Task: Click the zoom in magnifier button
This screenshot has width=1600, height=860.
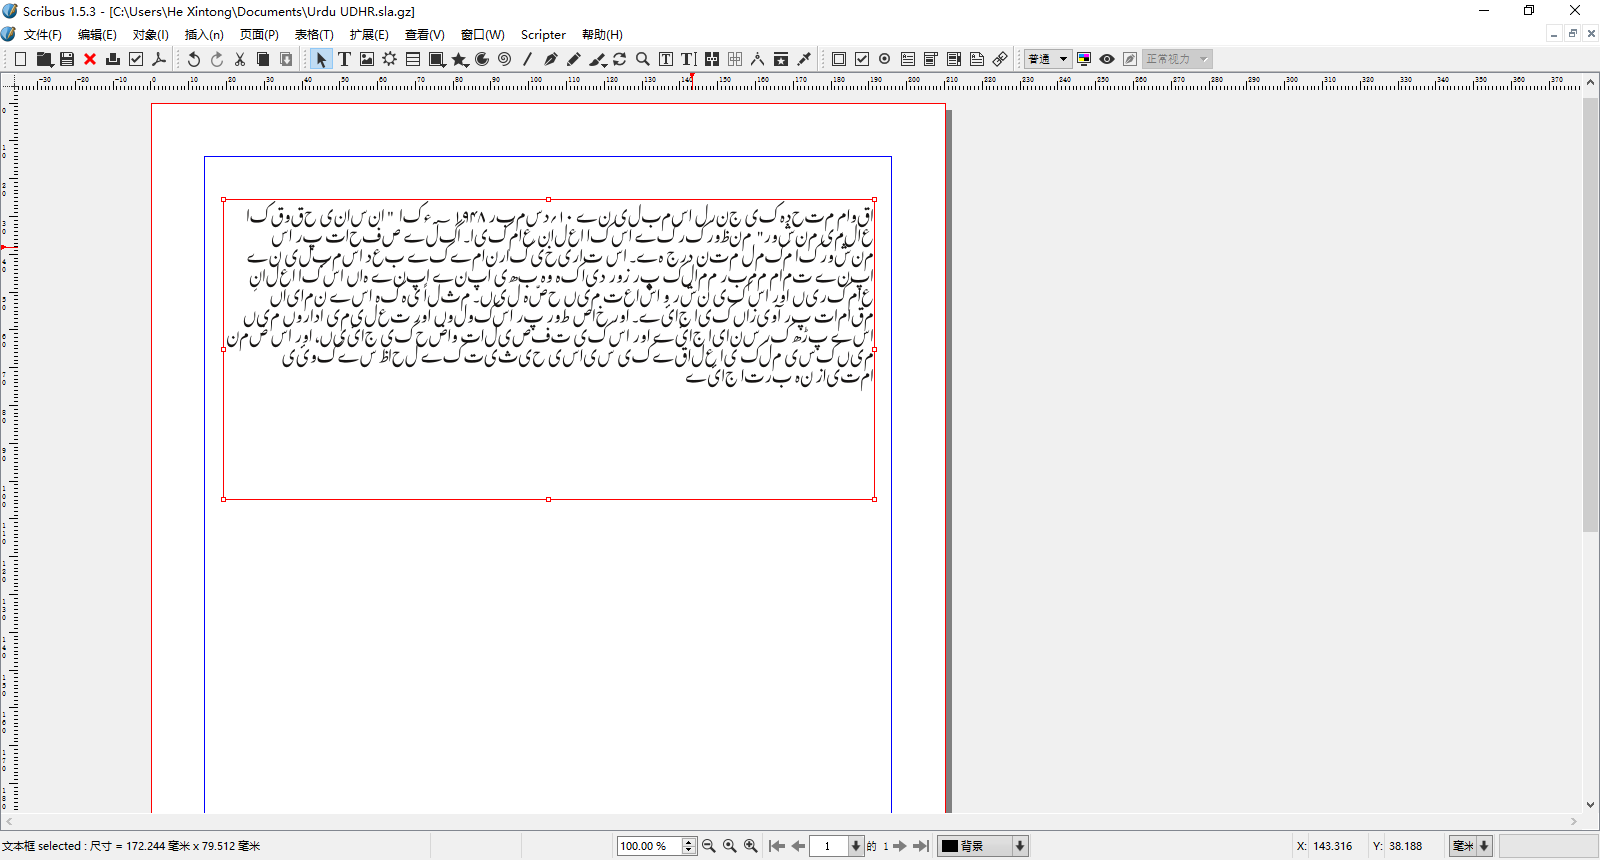Action: [751, 846]
